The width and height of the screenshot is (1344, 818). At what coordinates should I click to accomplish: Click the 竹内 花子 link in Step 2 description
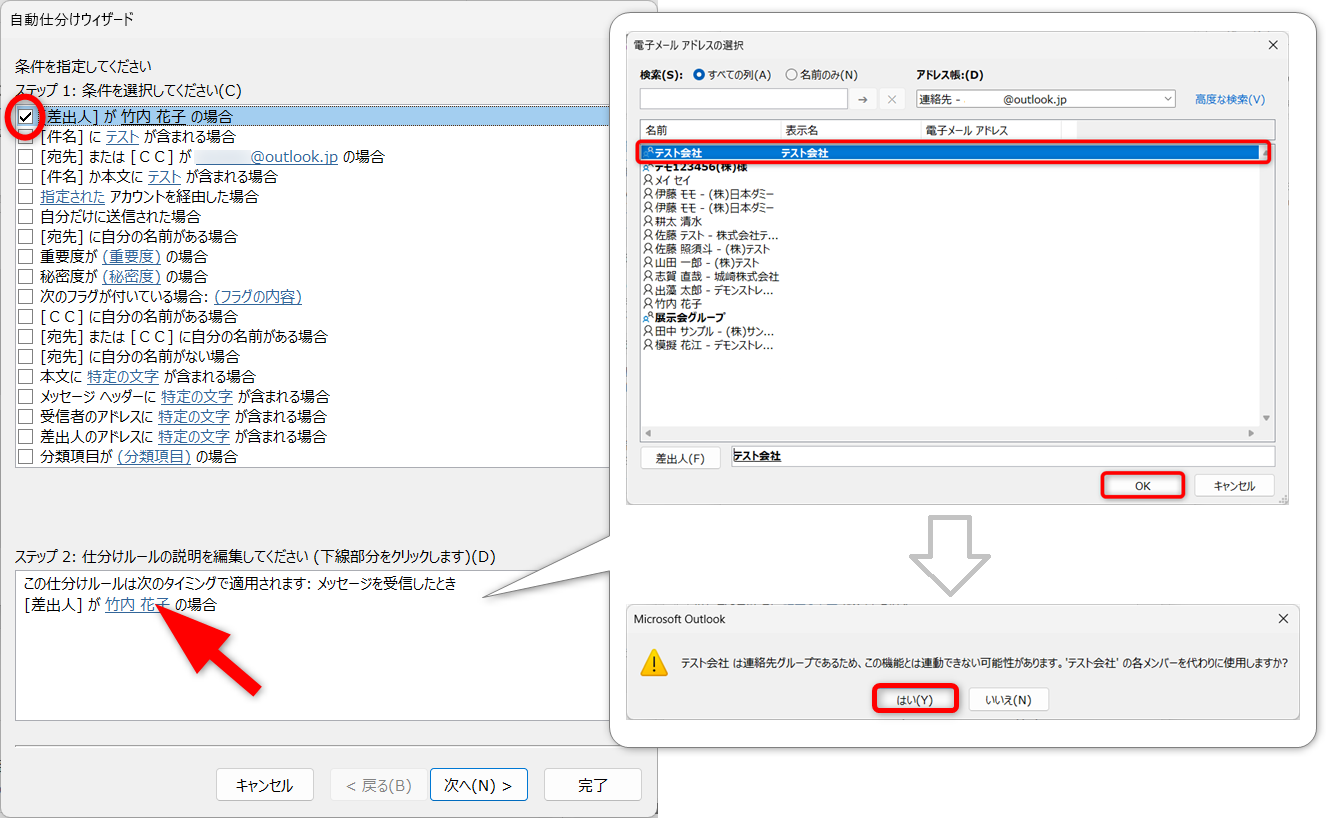coord(137,605)
